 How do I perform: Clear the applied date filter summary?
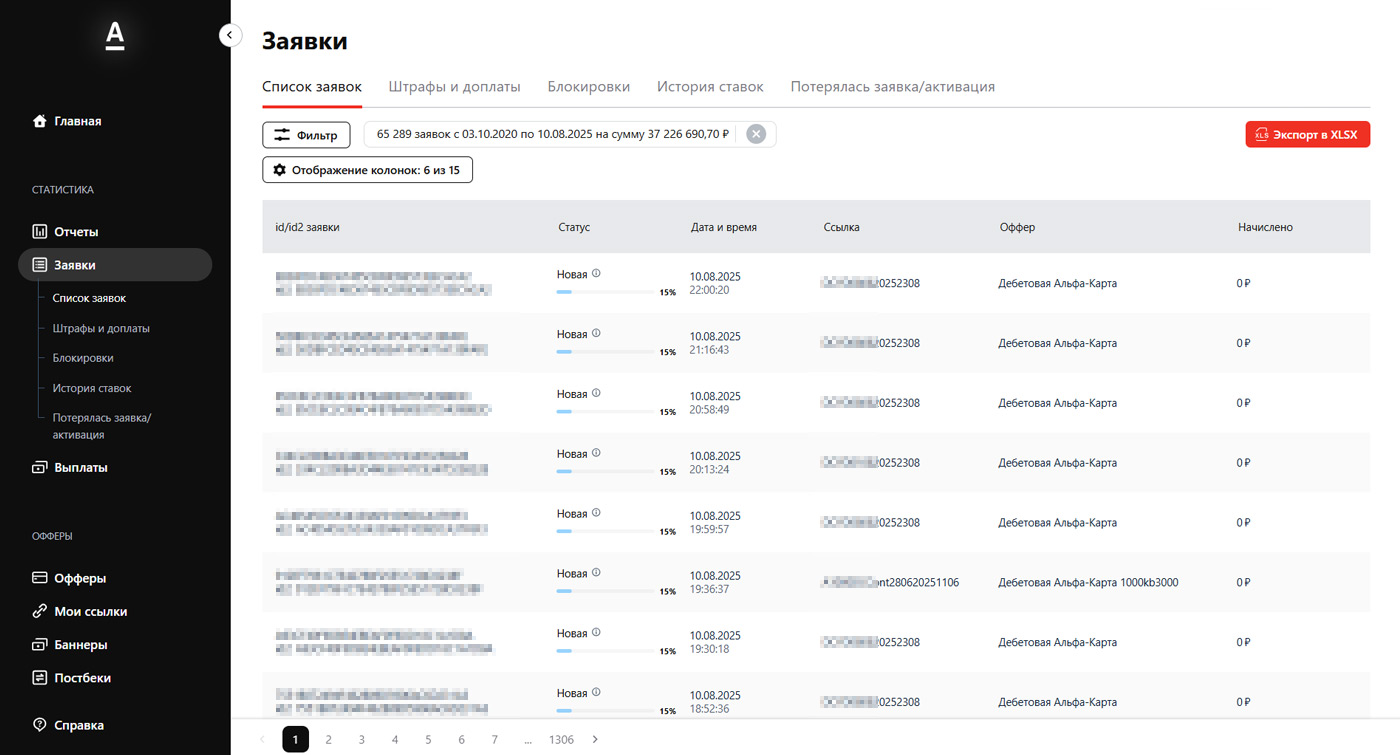(x=756, y=134)
